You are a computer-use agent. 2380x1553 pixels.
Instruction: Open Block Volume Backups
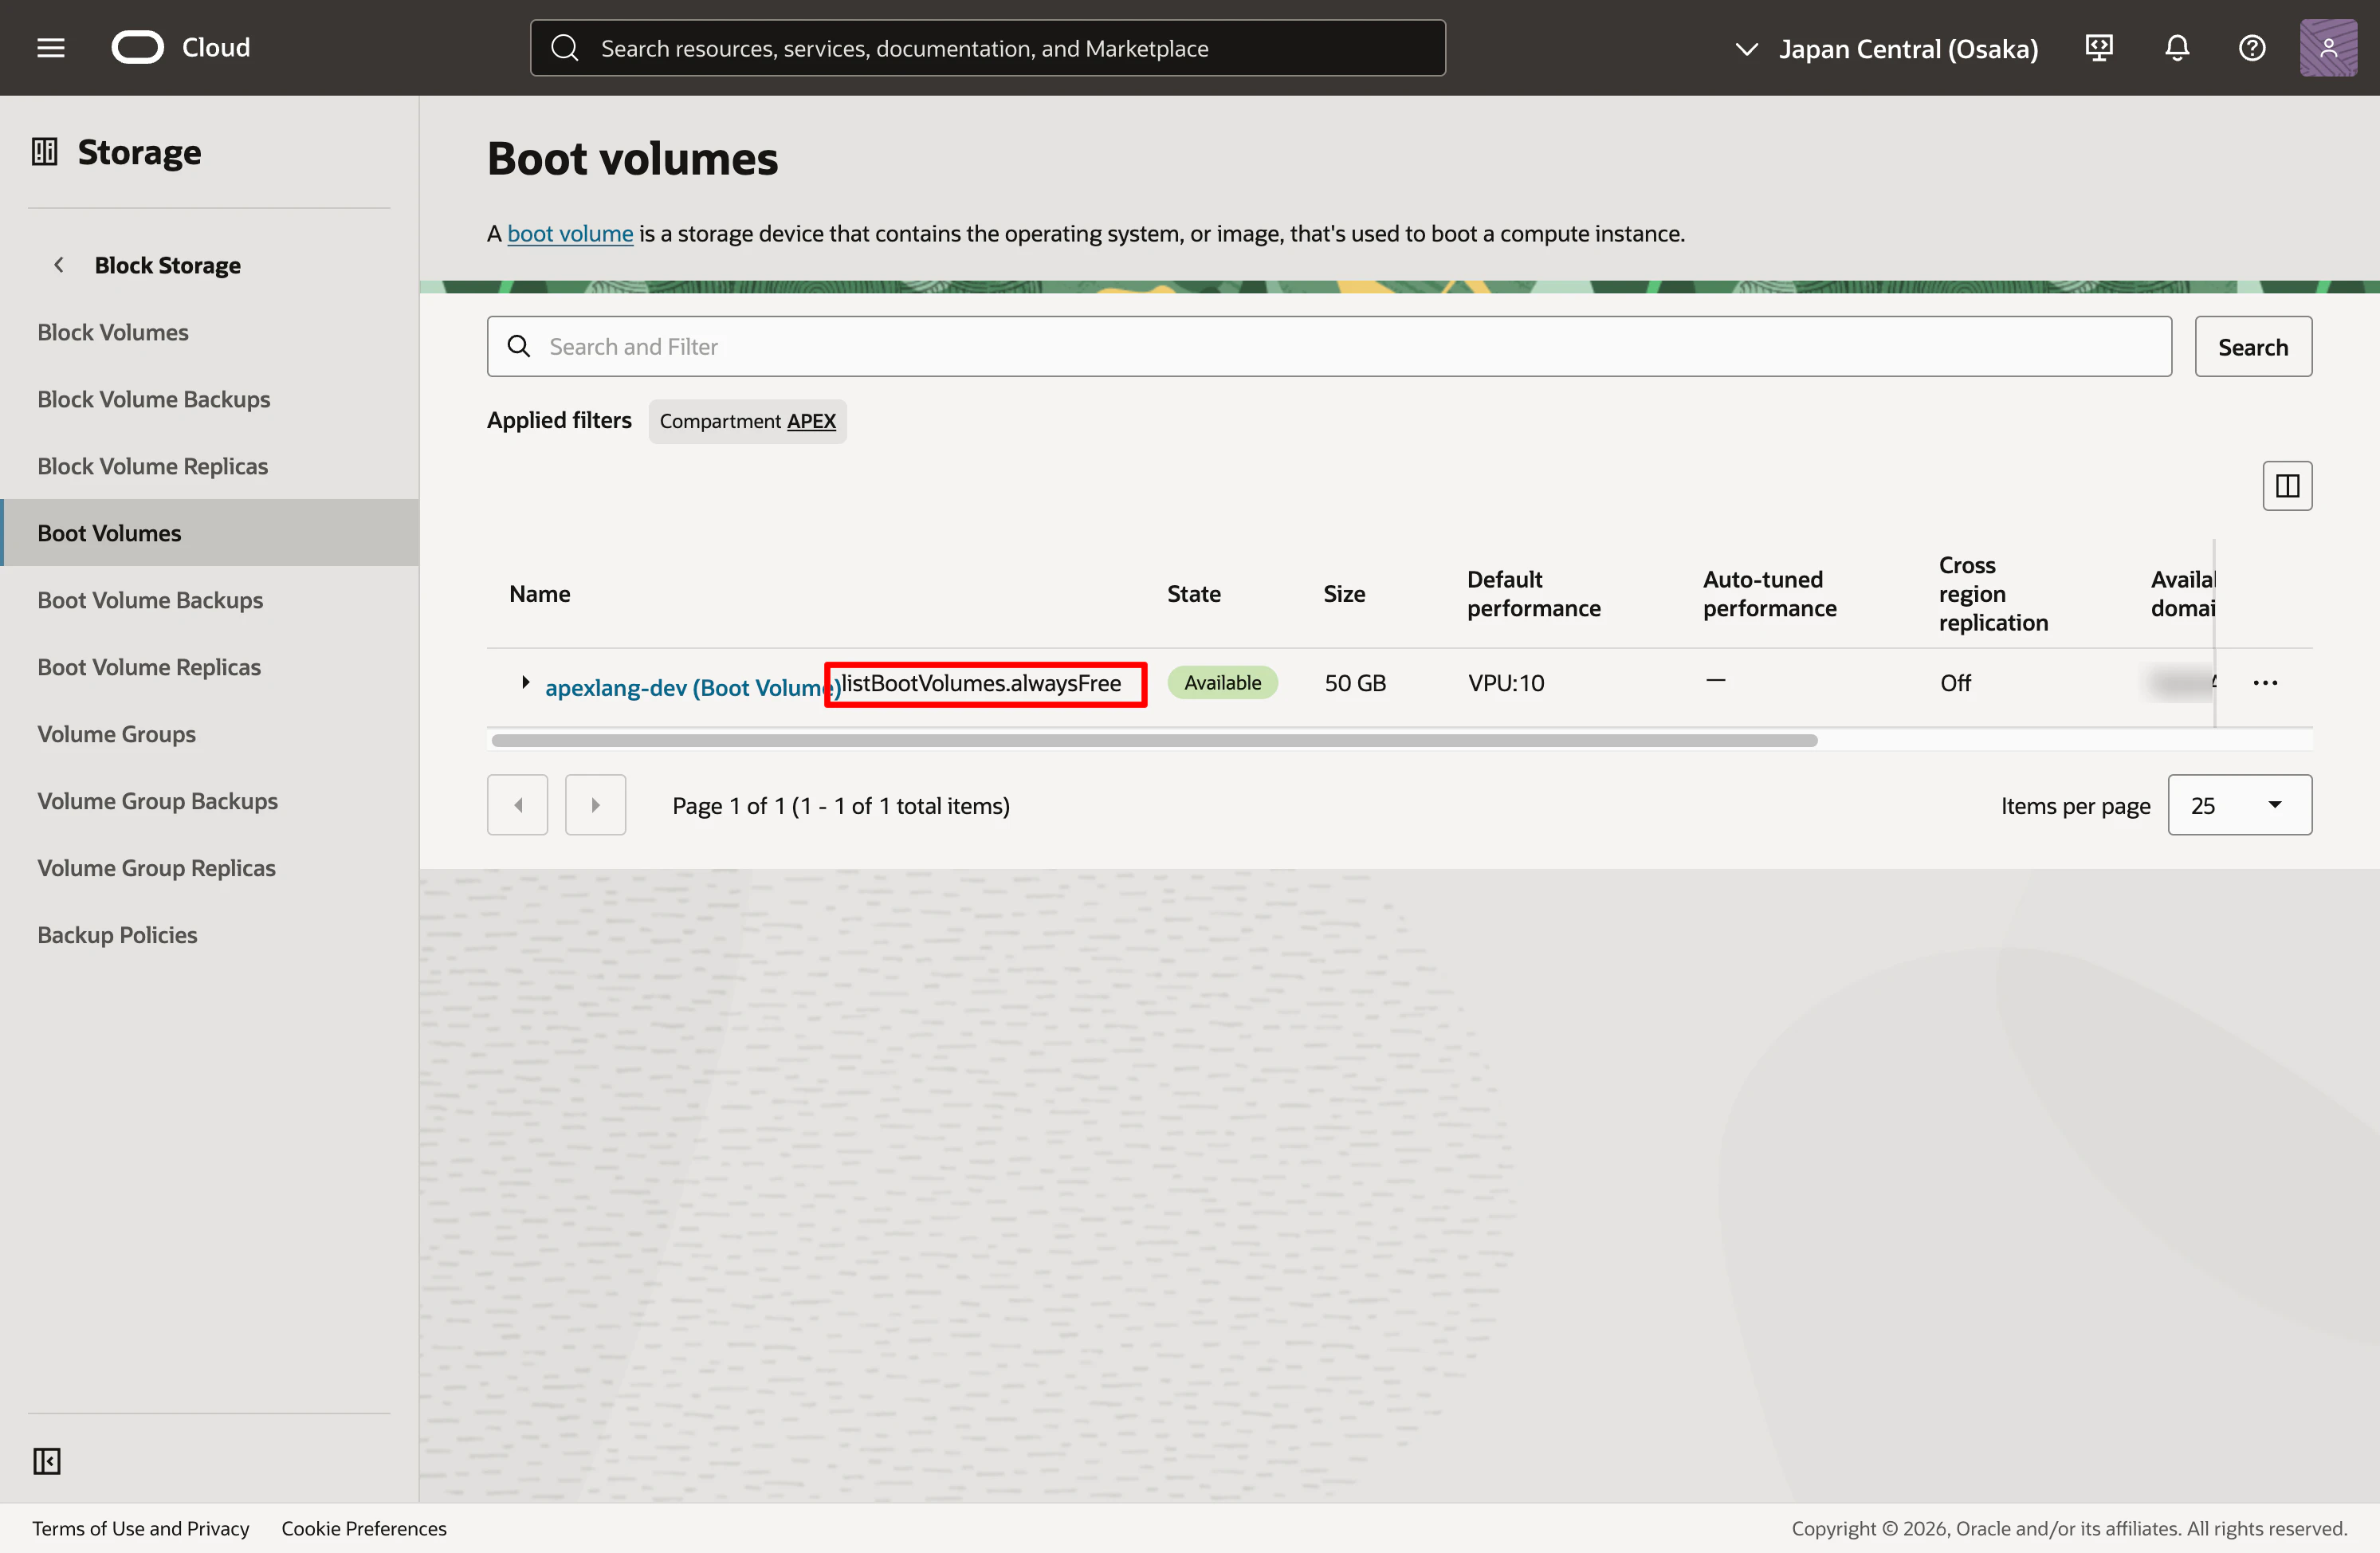pyautogui.click(x=154, y=399)
